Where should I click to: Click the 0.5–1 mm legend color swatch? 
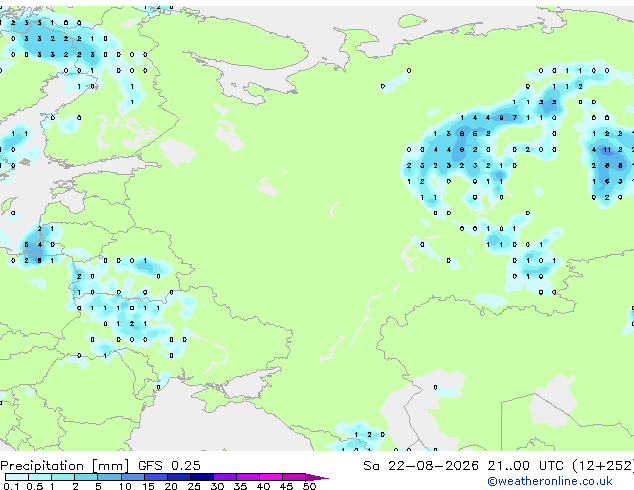(40, 477)
